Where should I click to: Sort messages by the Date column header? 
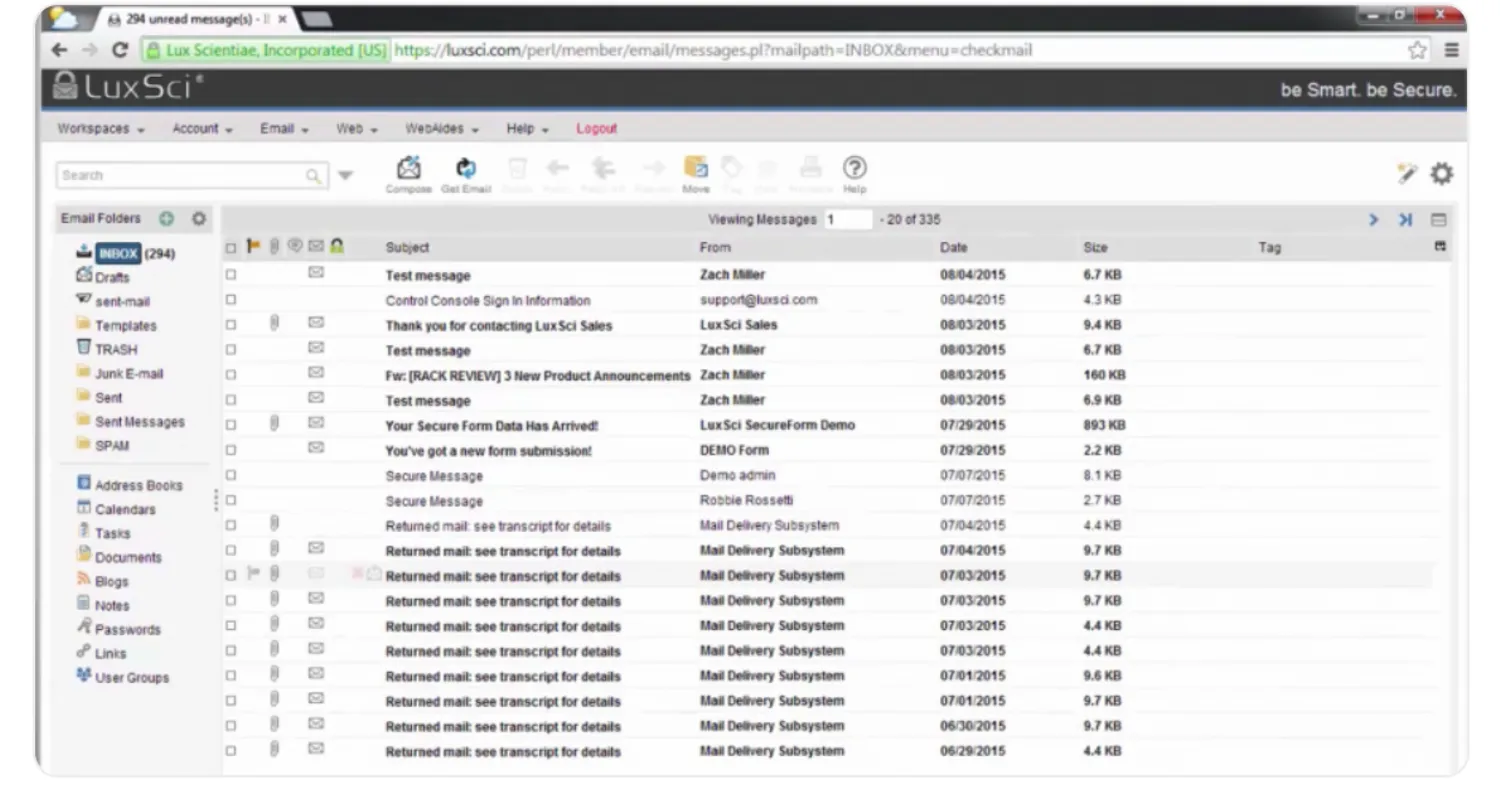[x=954, y=247]
